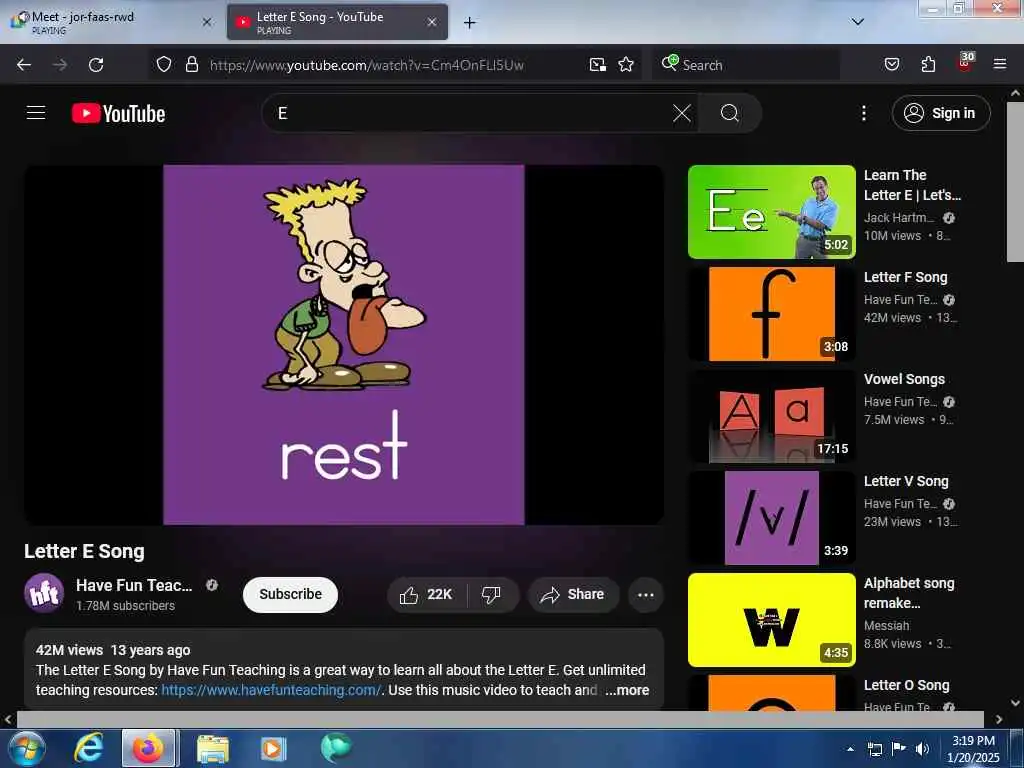1024x768 pixels.
Task: Open more actions ellipsis under video
Action: click(646, 594)
